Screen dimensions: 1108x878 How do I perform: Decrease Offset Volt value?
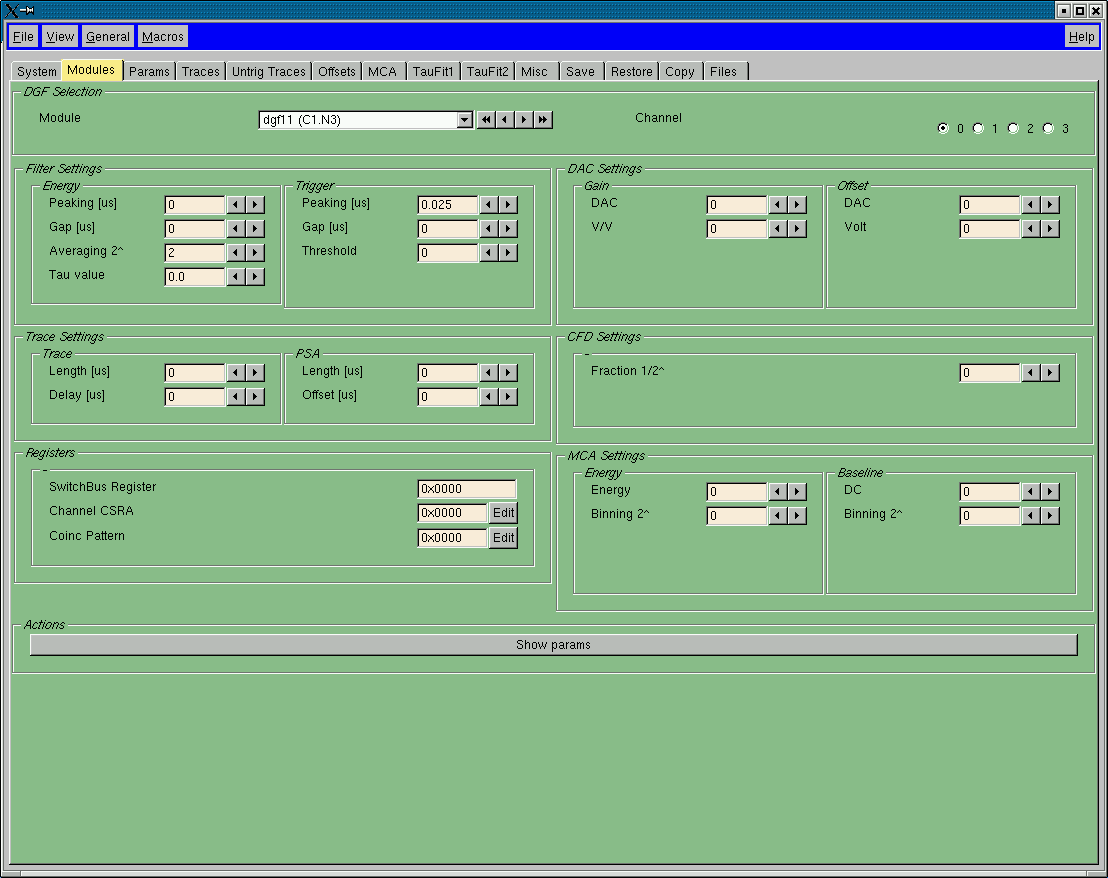tap(1031, 229)
